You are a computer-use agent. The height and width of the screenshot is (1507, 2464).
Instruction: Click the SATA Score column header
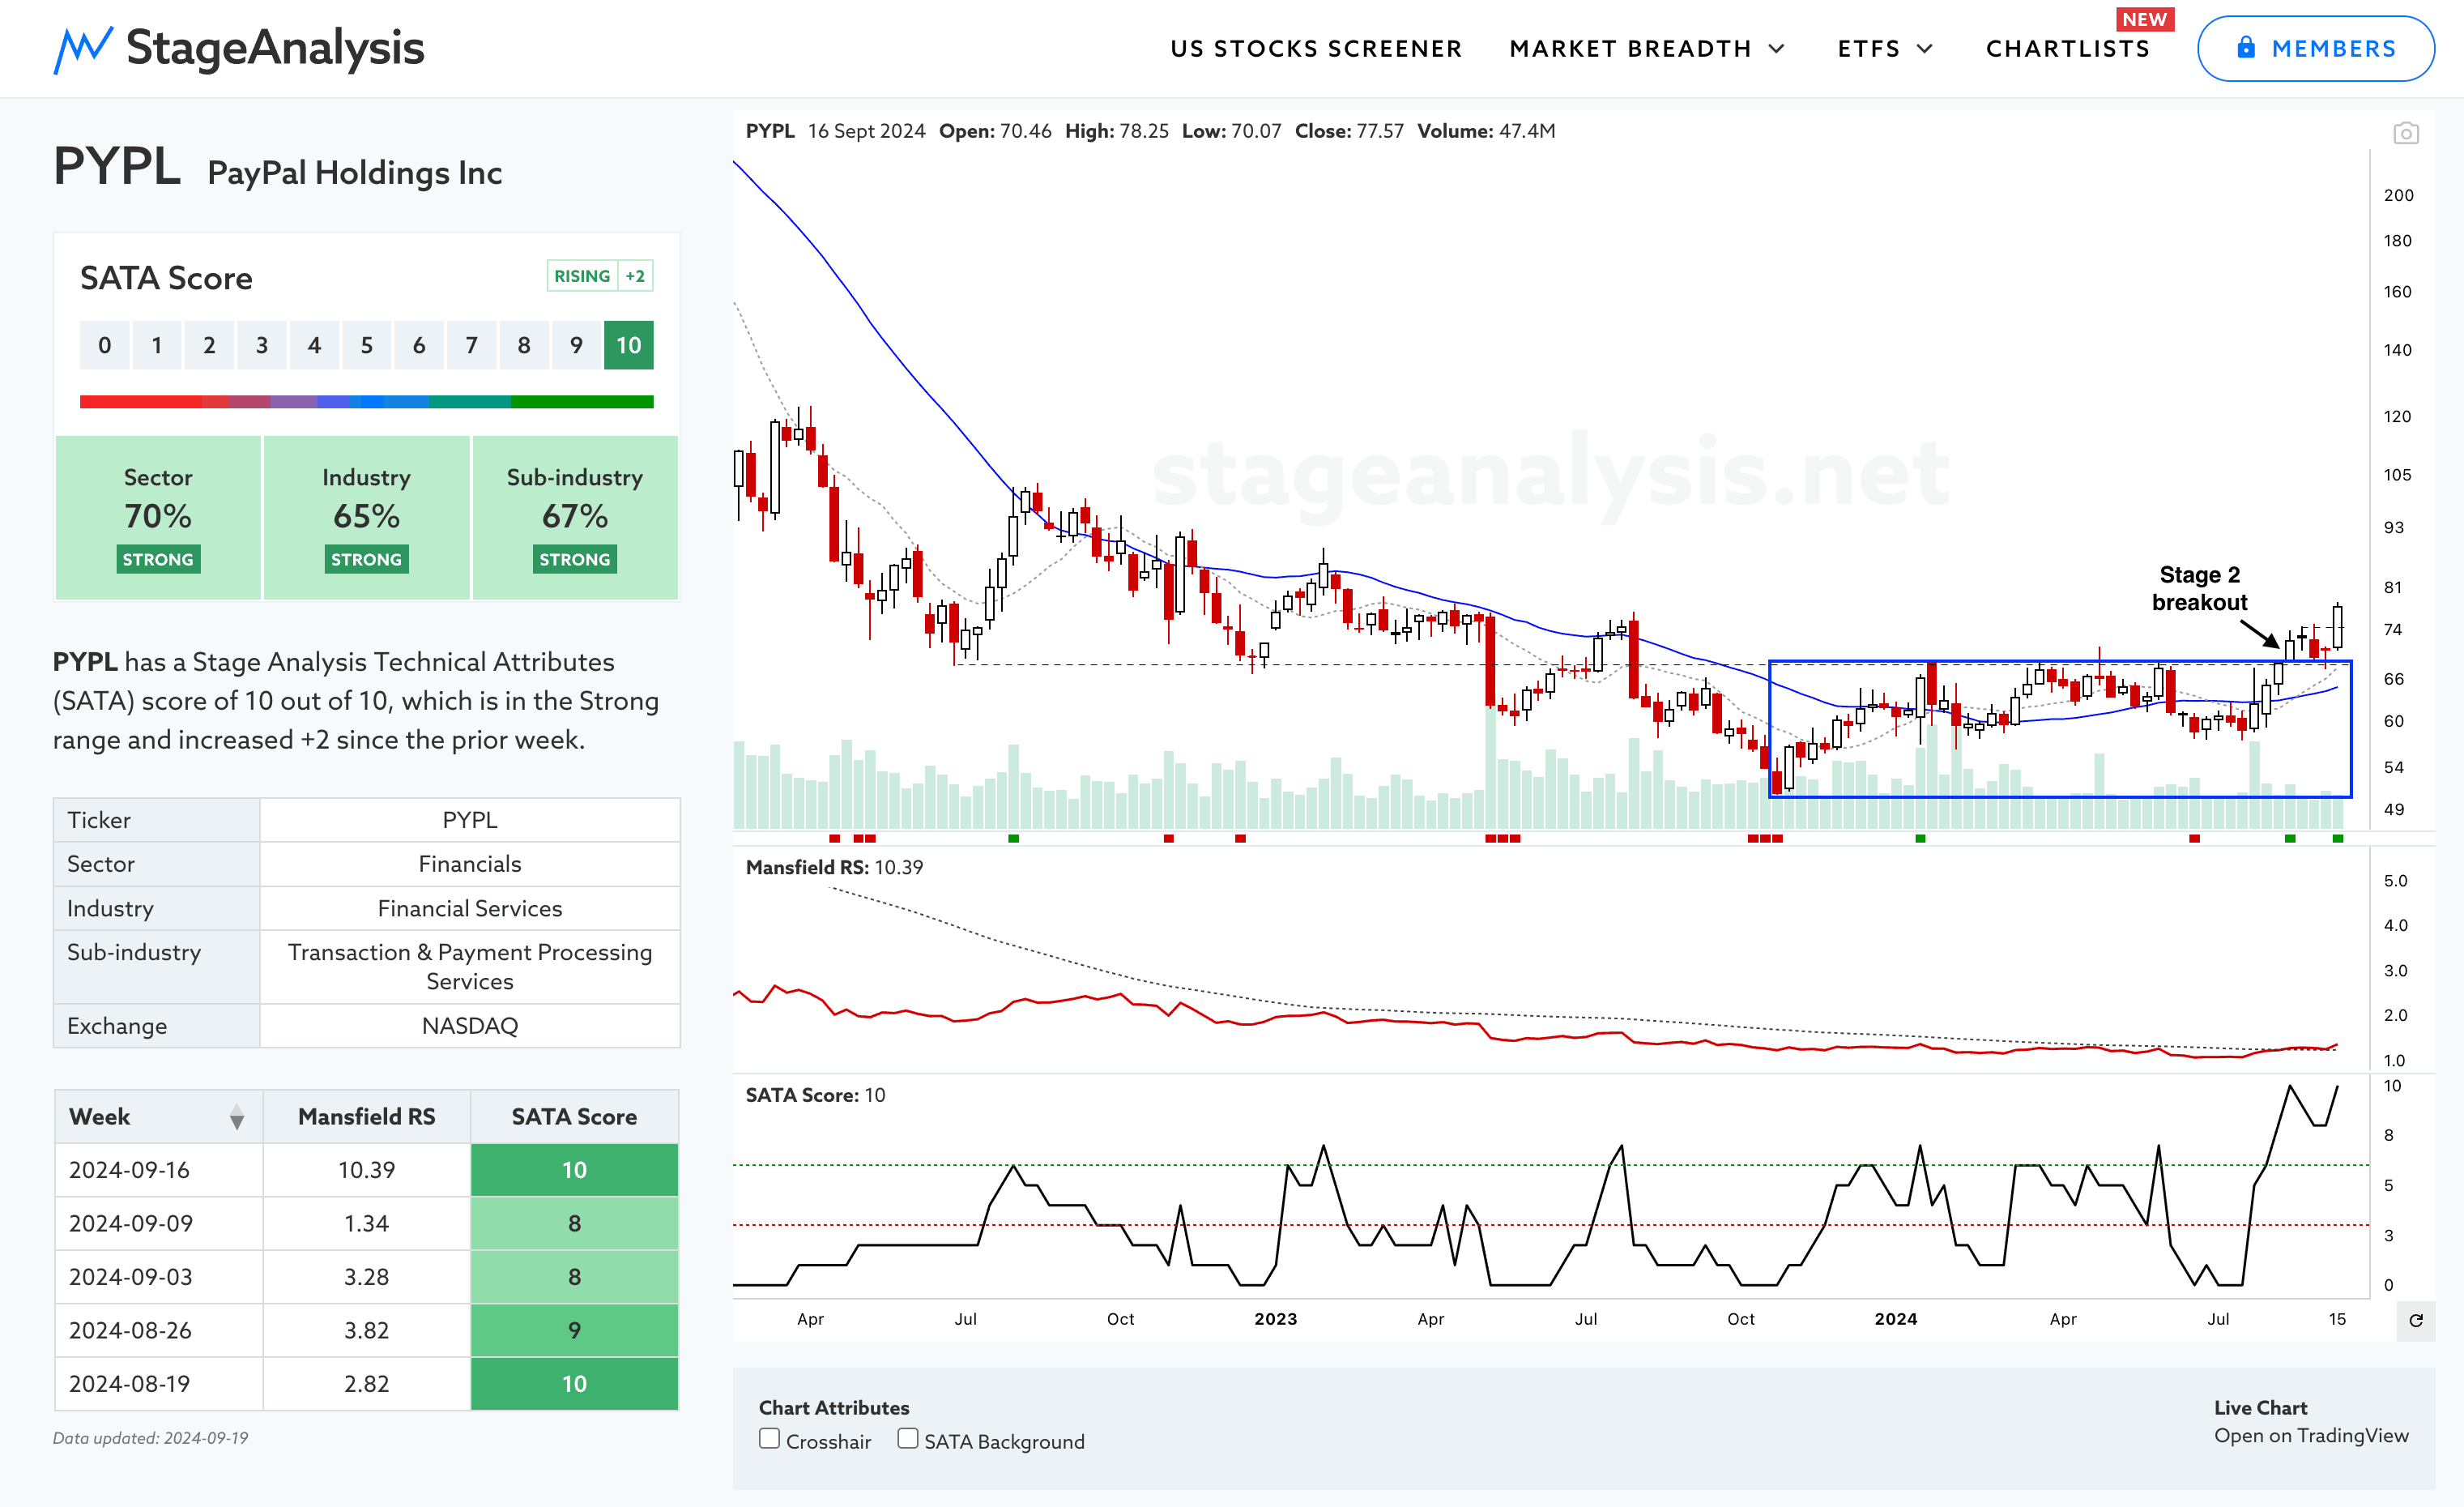[574, 1117]
